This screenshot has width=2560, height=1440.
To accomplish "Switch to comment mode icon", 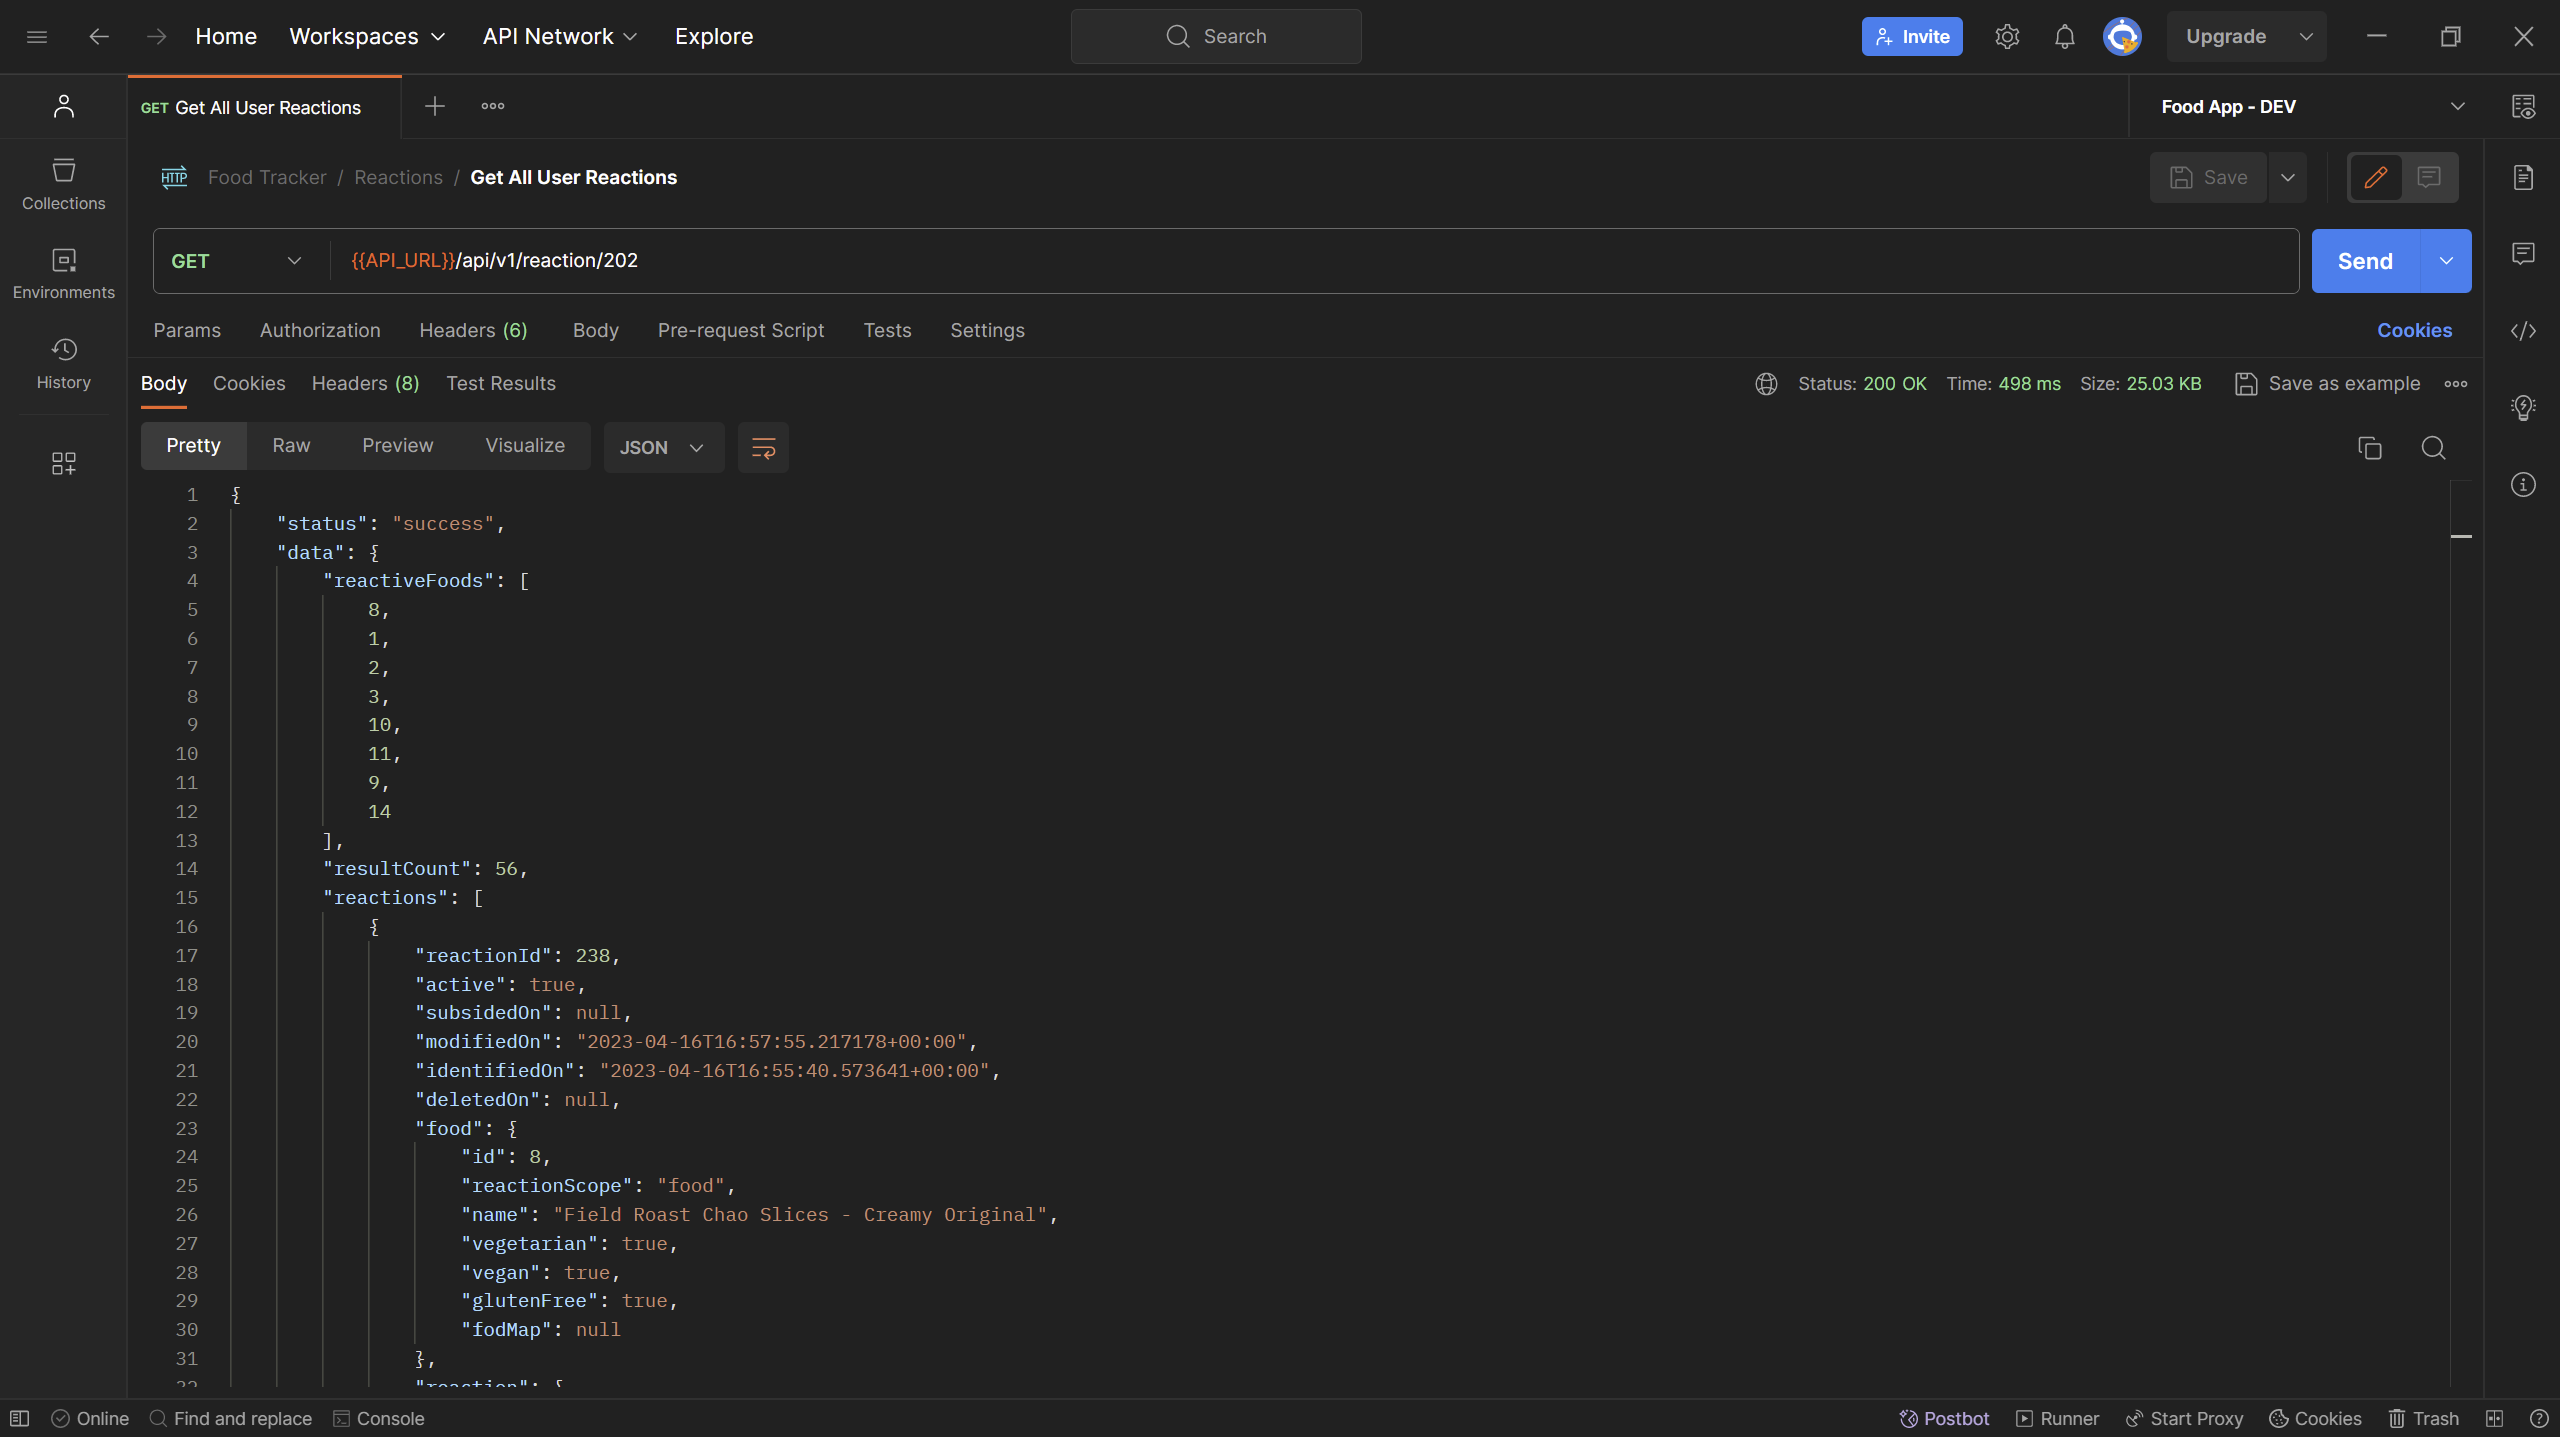I will click(2429, 177).
